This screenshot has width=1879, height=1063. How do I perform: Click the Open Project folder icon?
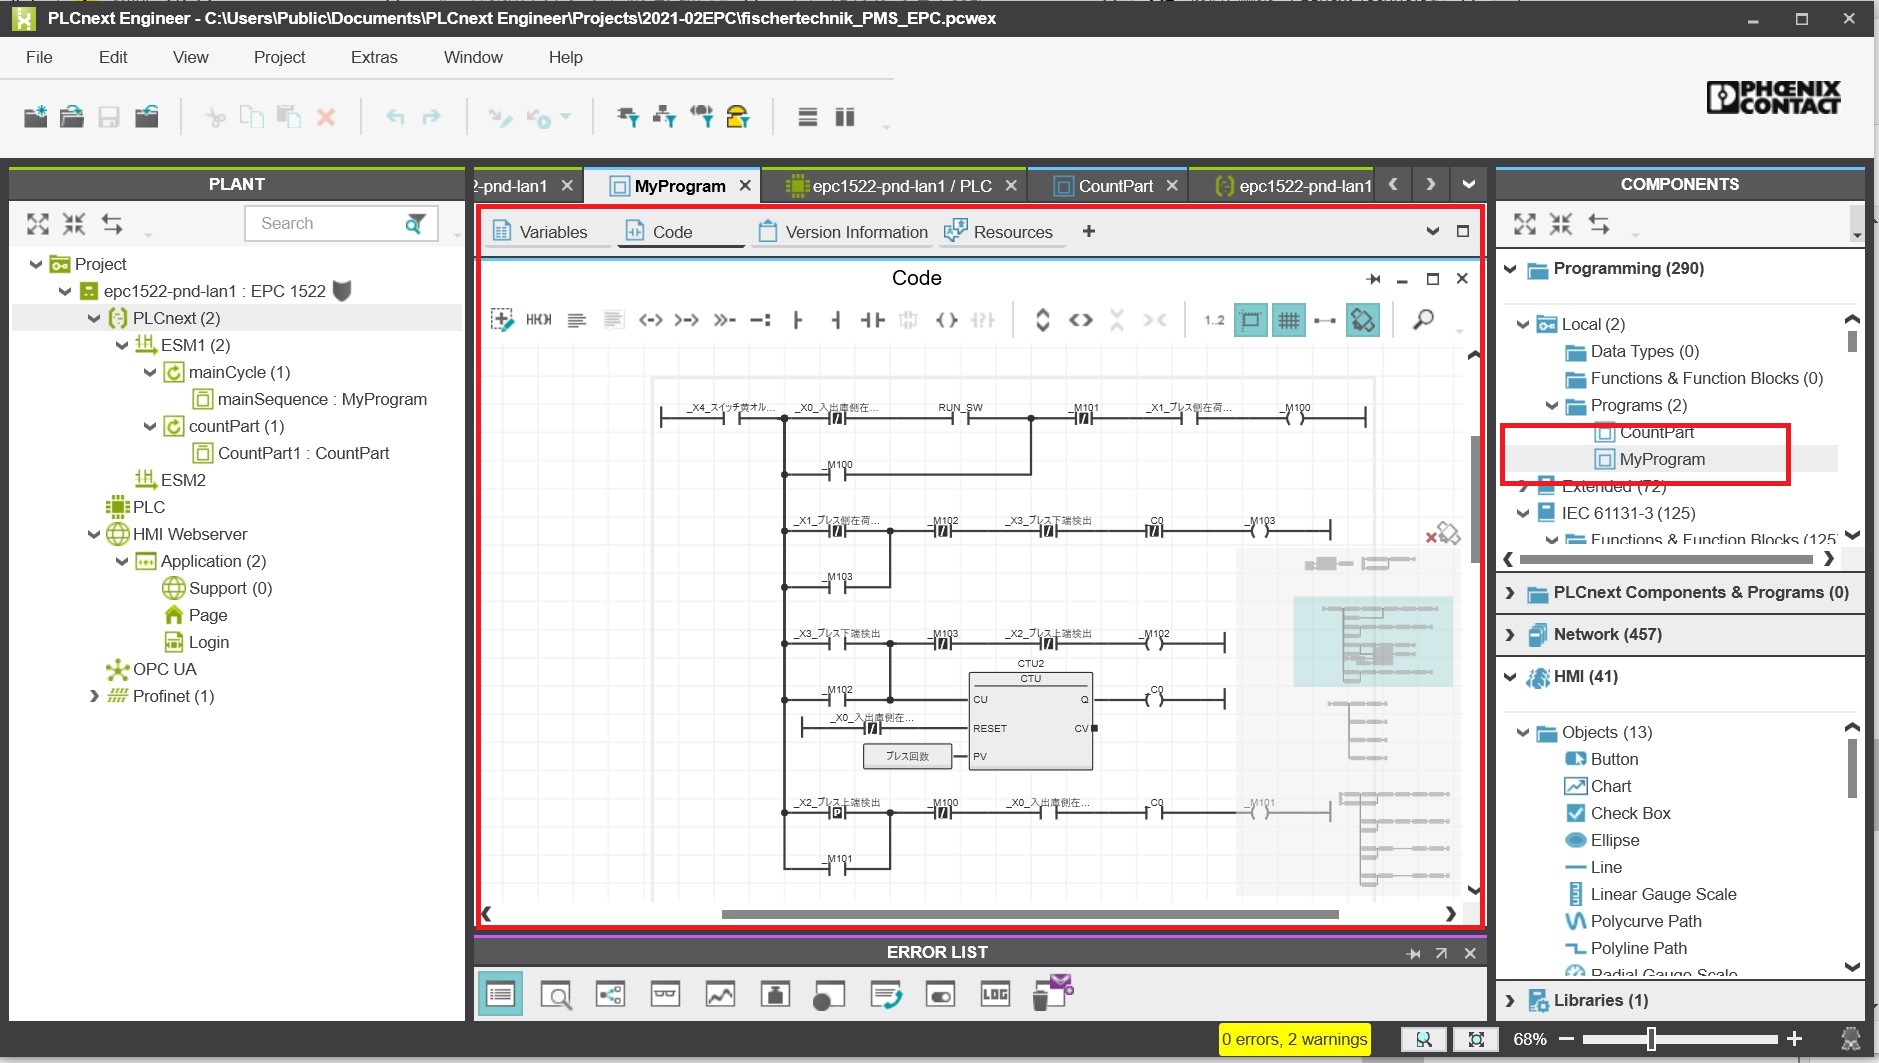[x=72, y=117]
